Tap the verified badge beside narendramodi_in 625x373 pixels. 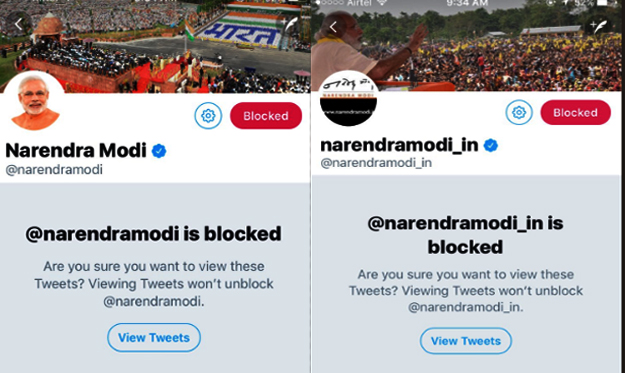[491, 145]
